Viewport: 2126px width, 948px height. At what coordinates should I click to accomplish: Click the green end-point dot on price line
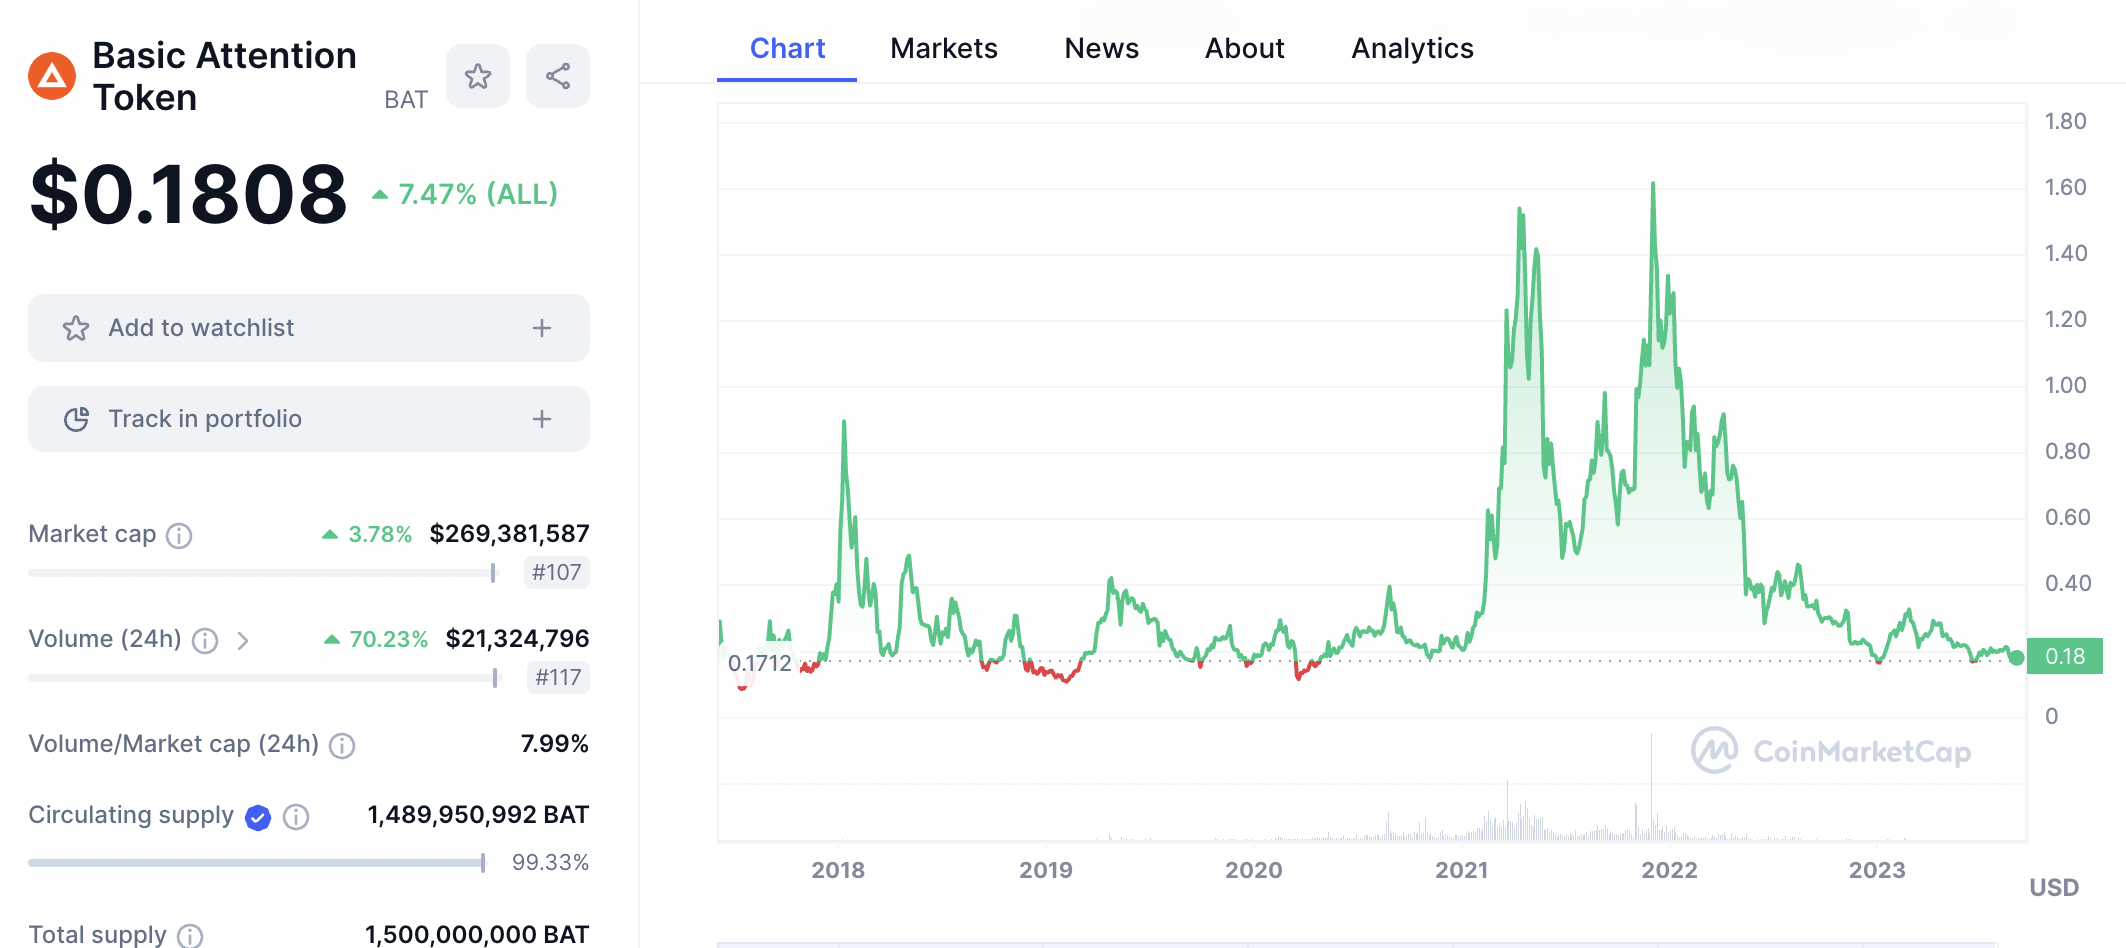tap(2017, 658)
